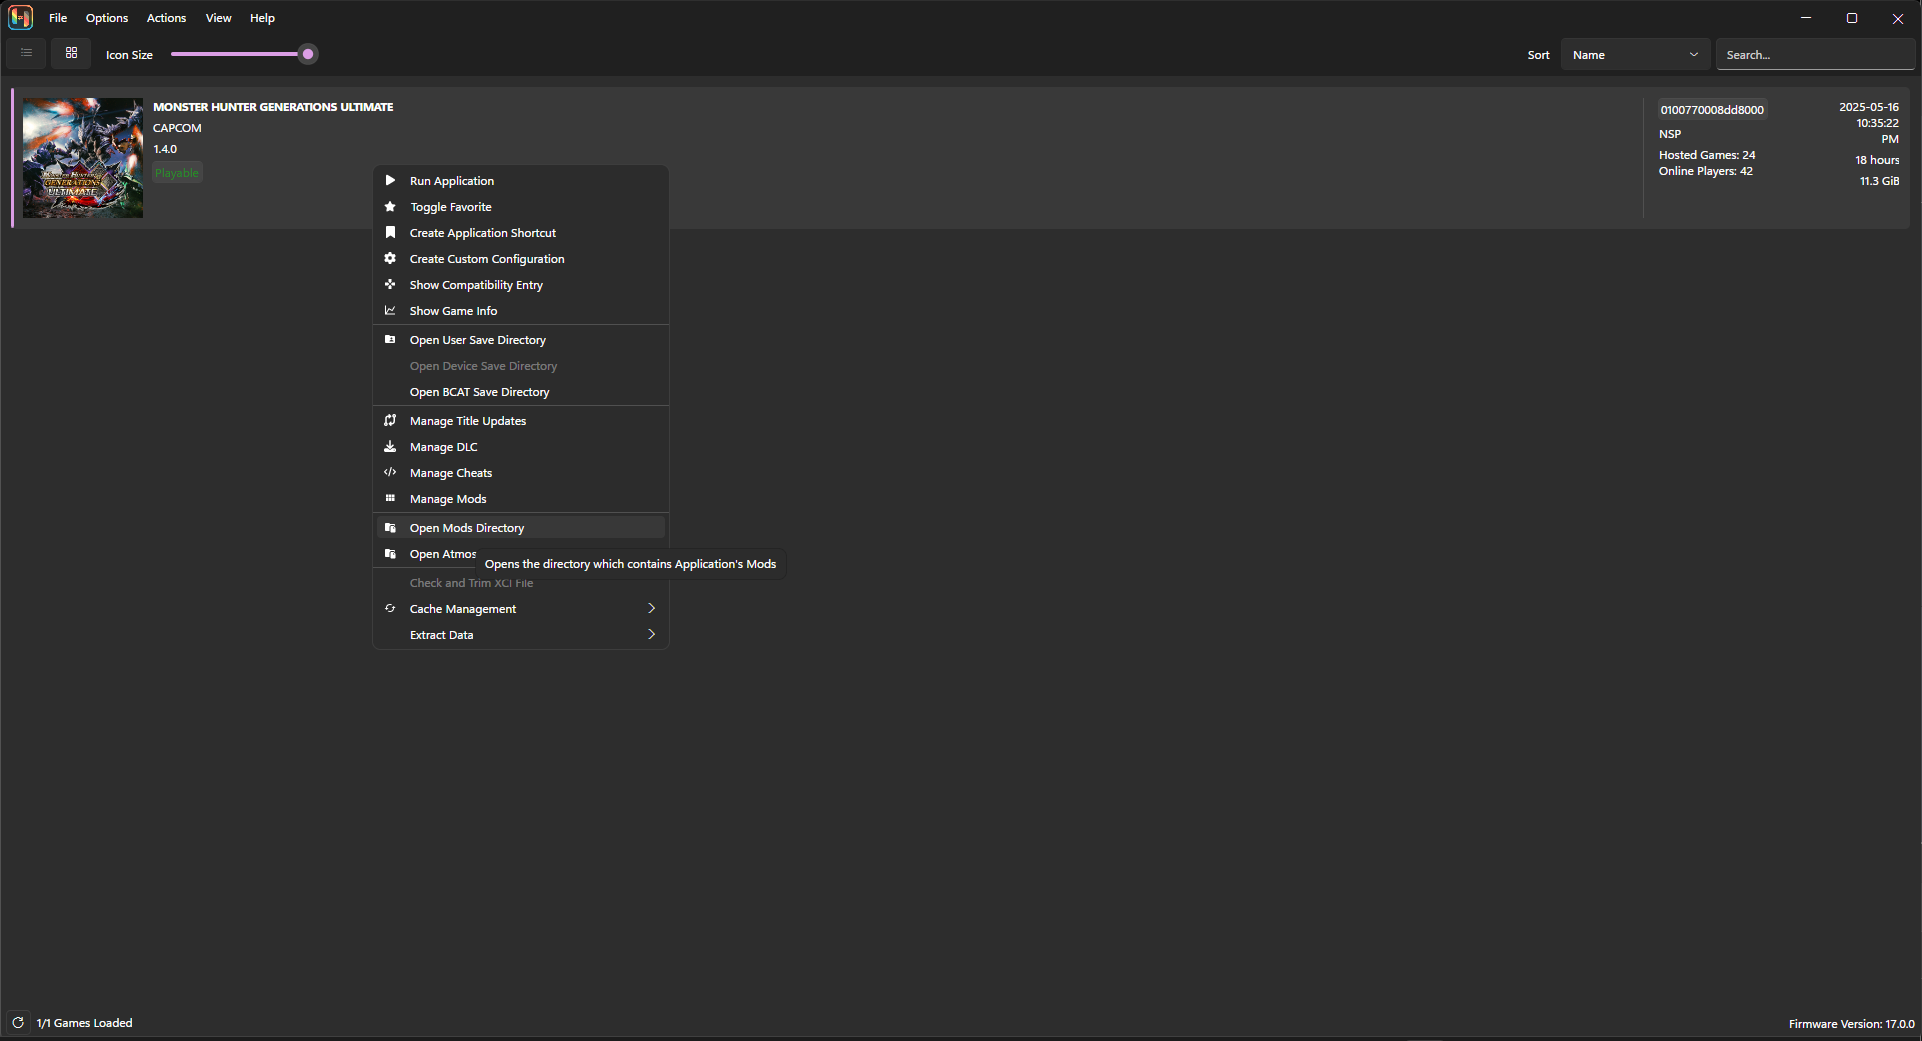The height and width of the screenshot is (1041, 1922).
Task: Adjust the Icon Size slider handle
Action: pyautogui.click(x=308, y=54)
